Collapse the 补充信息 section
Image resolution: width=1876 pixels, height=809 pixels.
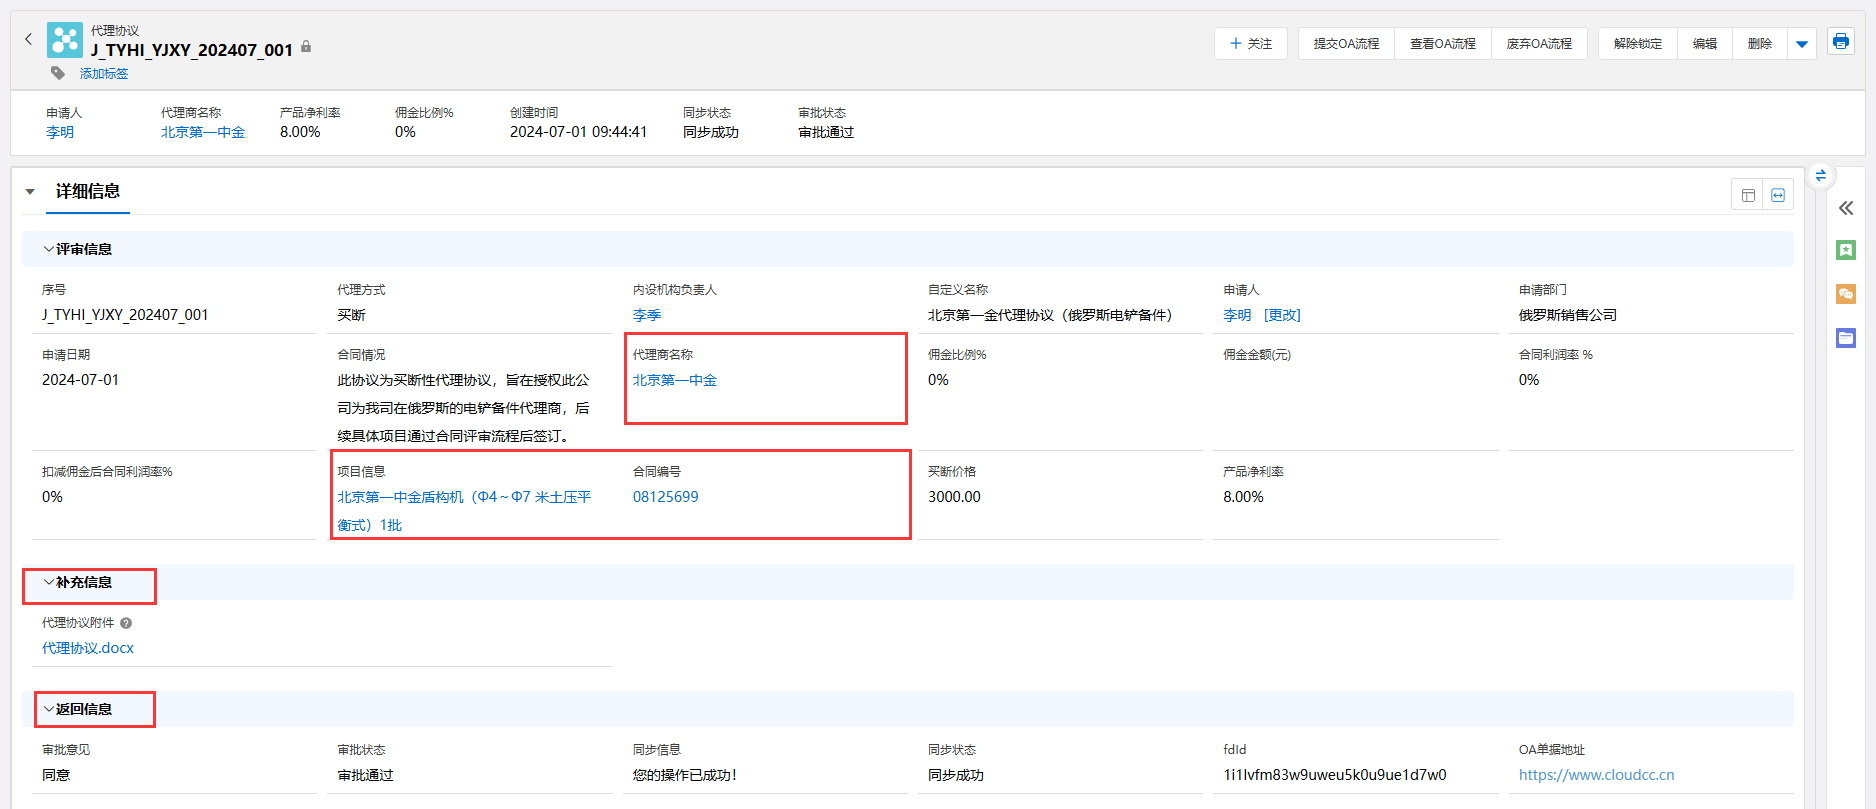point(49,582)
